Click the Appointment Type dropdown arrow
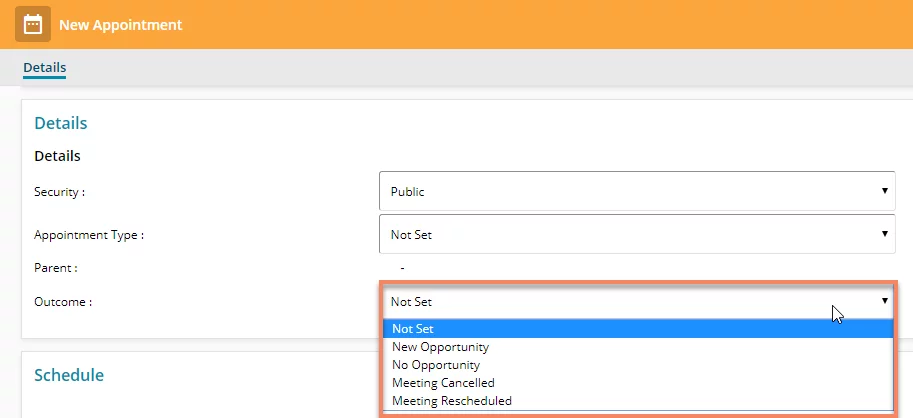Viewport: 913px width, 418px height. [884, 234]
